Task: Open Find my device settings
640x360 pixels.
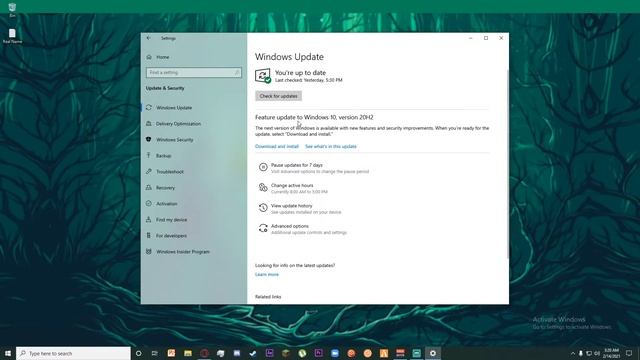Action: click(x=171, y=220)
